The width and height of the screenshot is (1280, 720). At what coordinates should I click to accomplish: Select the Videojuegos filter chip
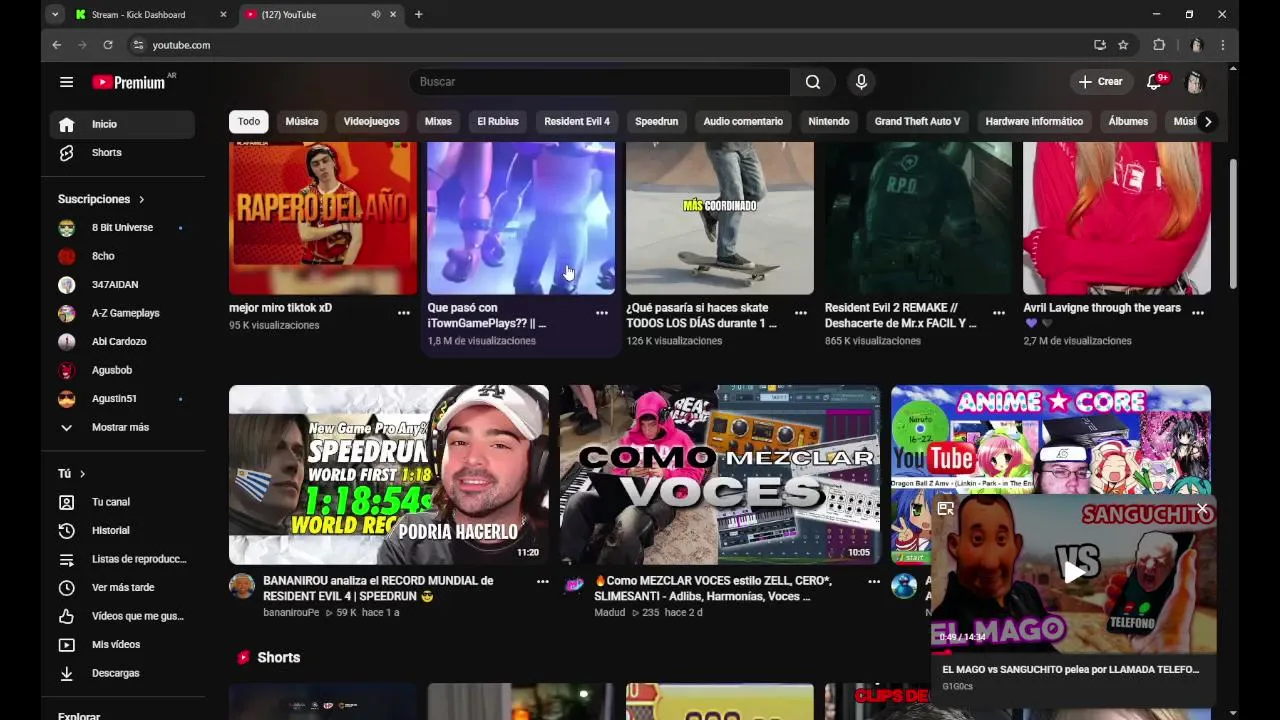pos(371,122)
